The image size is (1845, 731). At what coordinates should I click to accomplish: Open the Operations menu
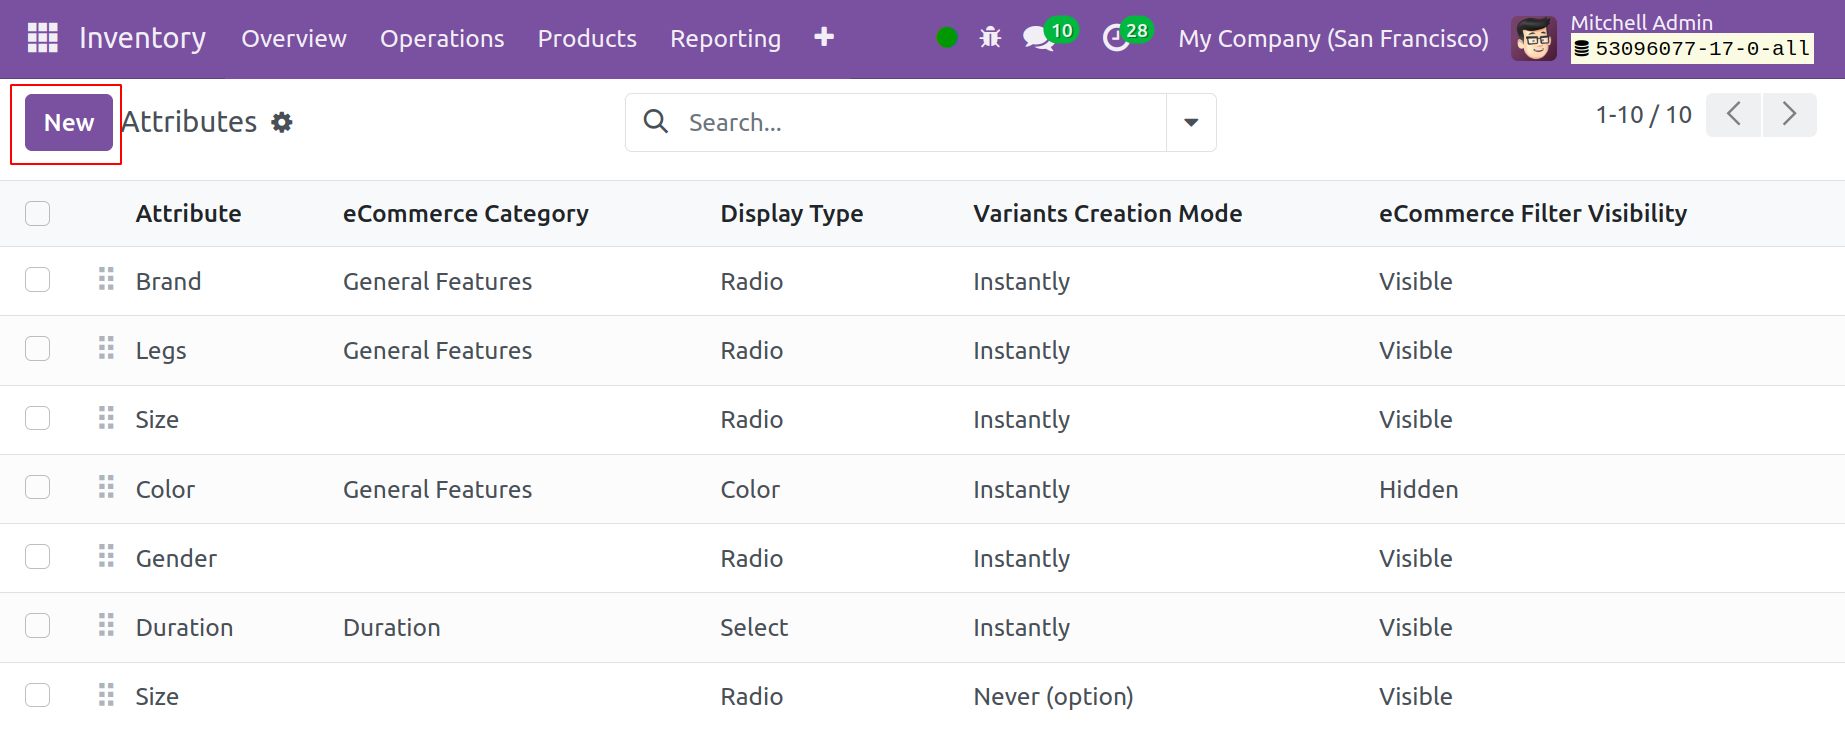point(442,39)
